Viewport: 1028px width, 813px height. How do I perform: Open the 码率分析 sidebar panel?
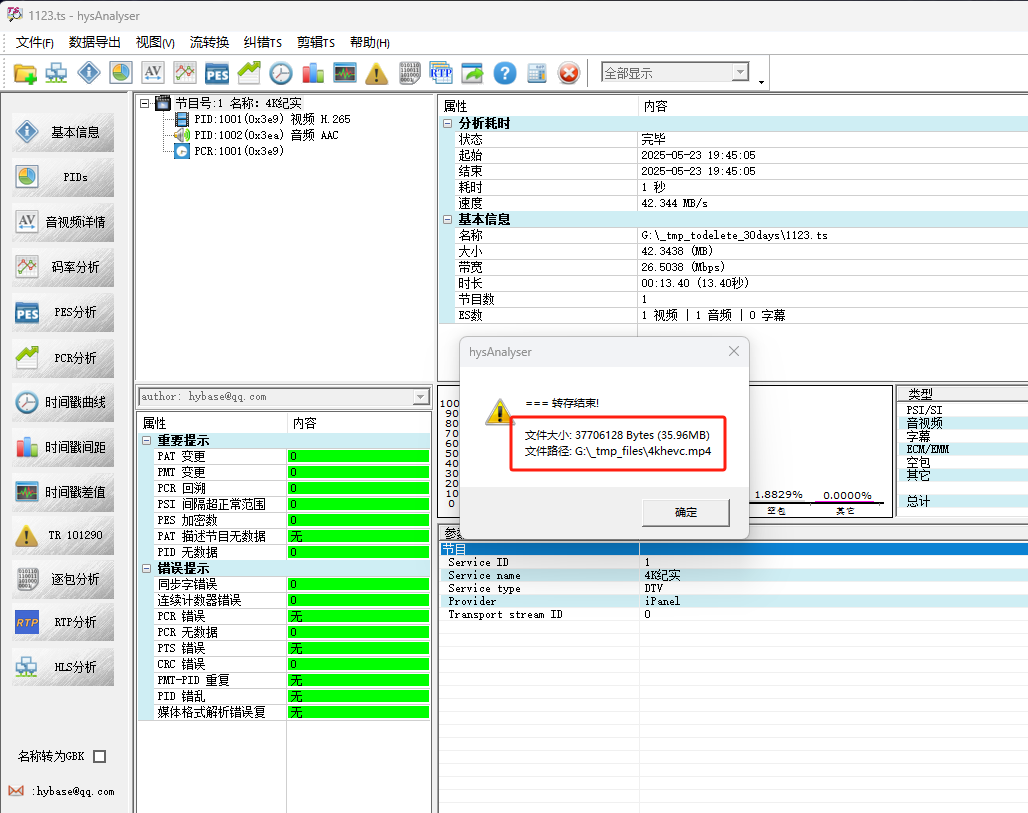[63, 267]
